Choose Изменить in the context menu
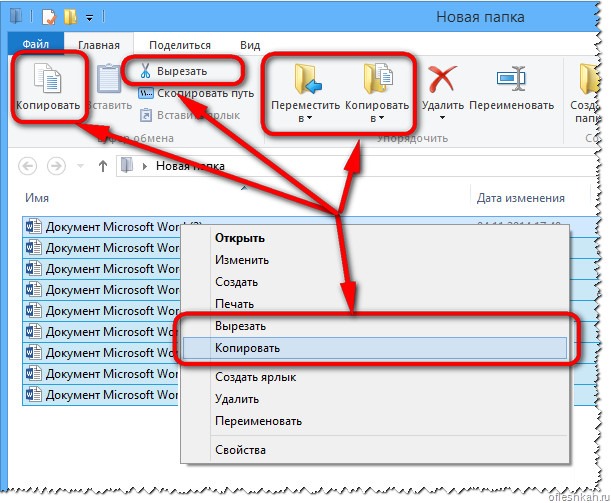611x503 pixels. click(x=374, y=260)
